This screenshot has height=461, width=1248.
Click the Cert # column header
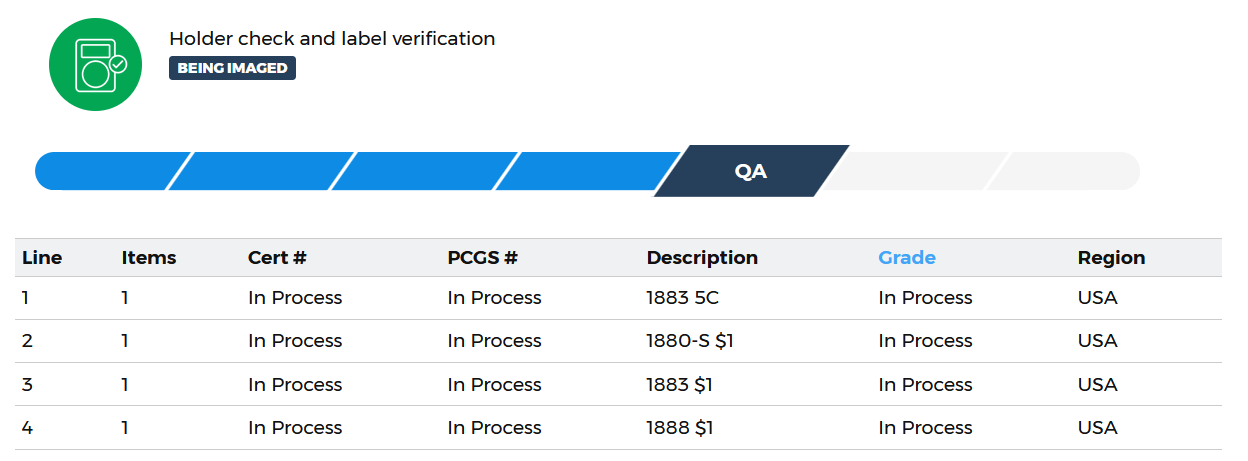pyautogui.click(x=277, y=258)
